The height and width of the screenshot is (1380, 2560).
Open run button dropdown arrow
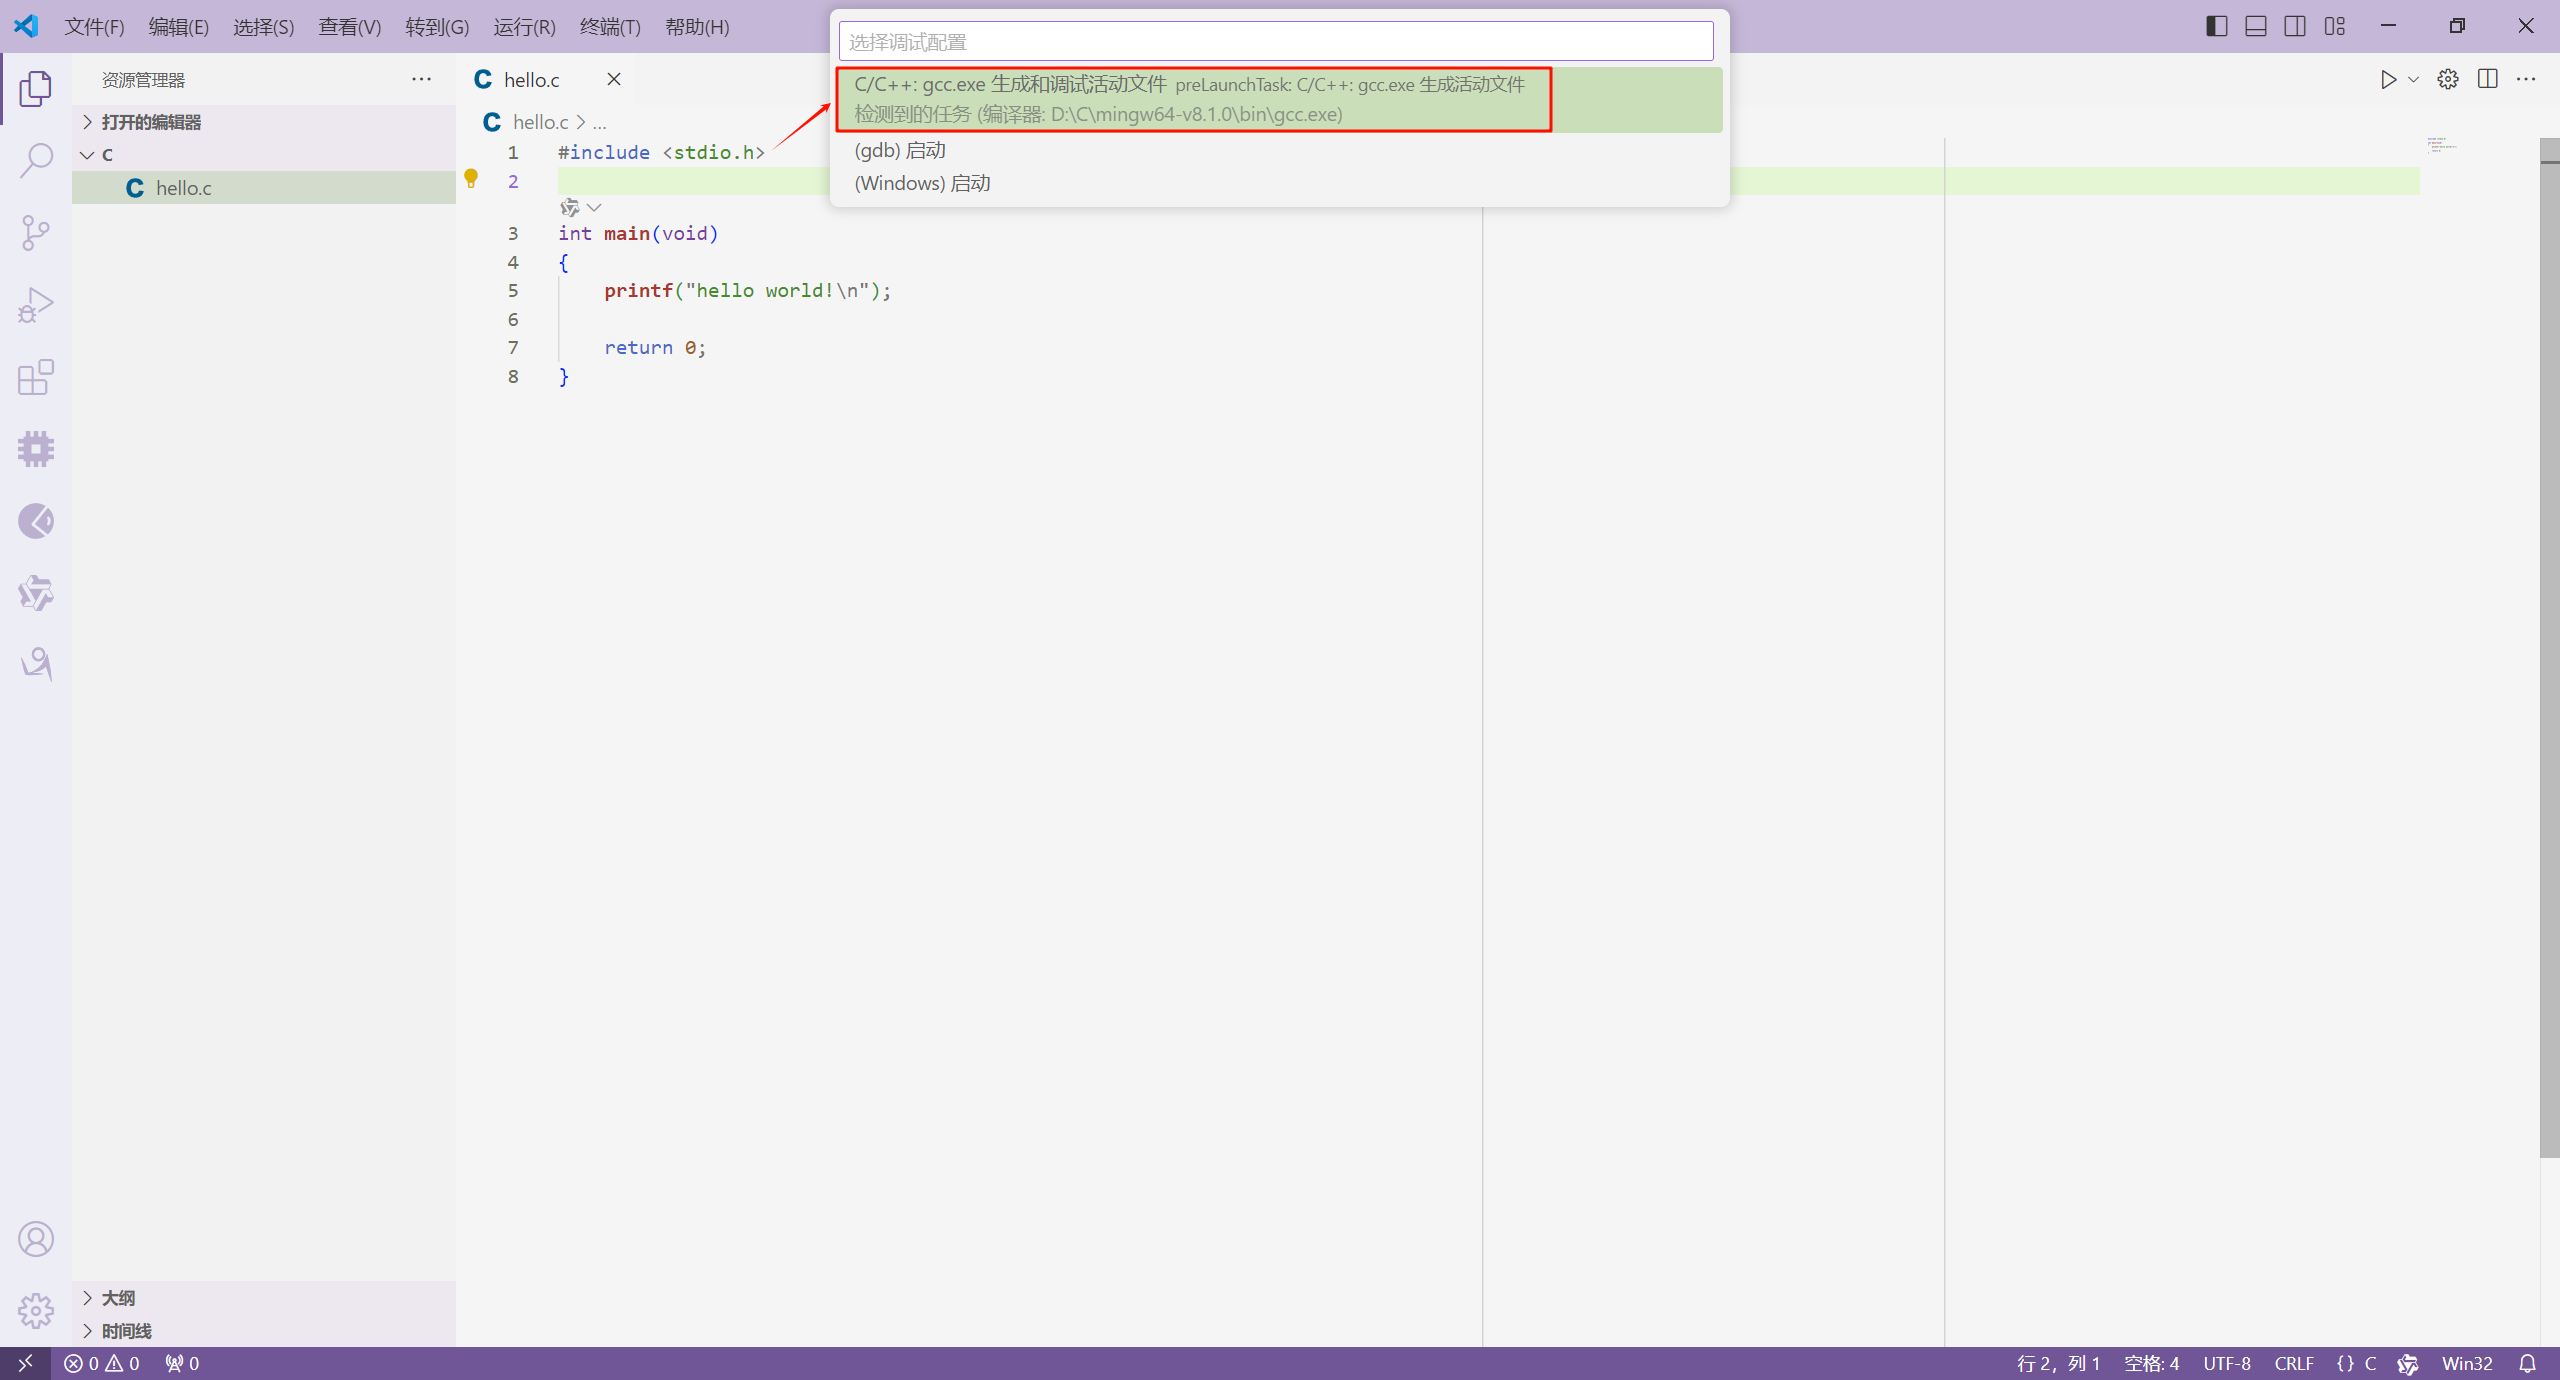(x=2413, y=80)
